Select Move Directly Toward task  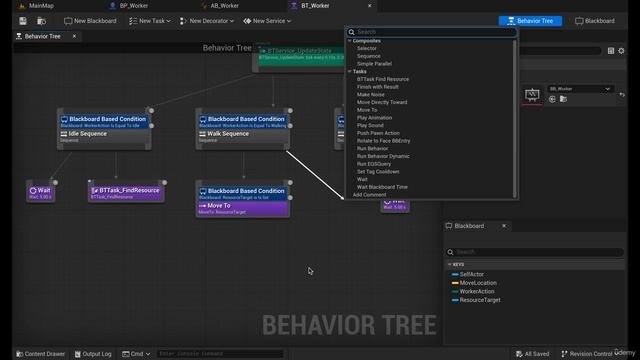click(382, 102)
